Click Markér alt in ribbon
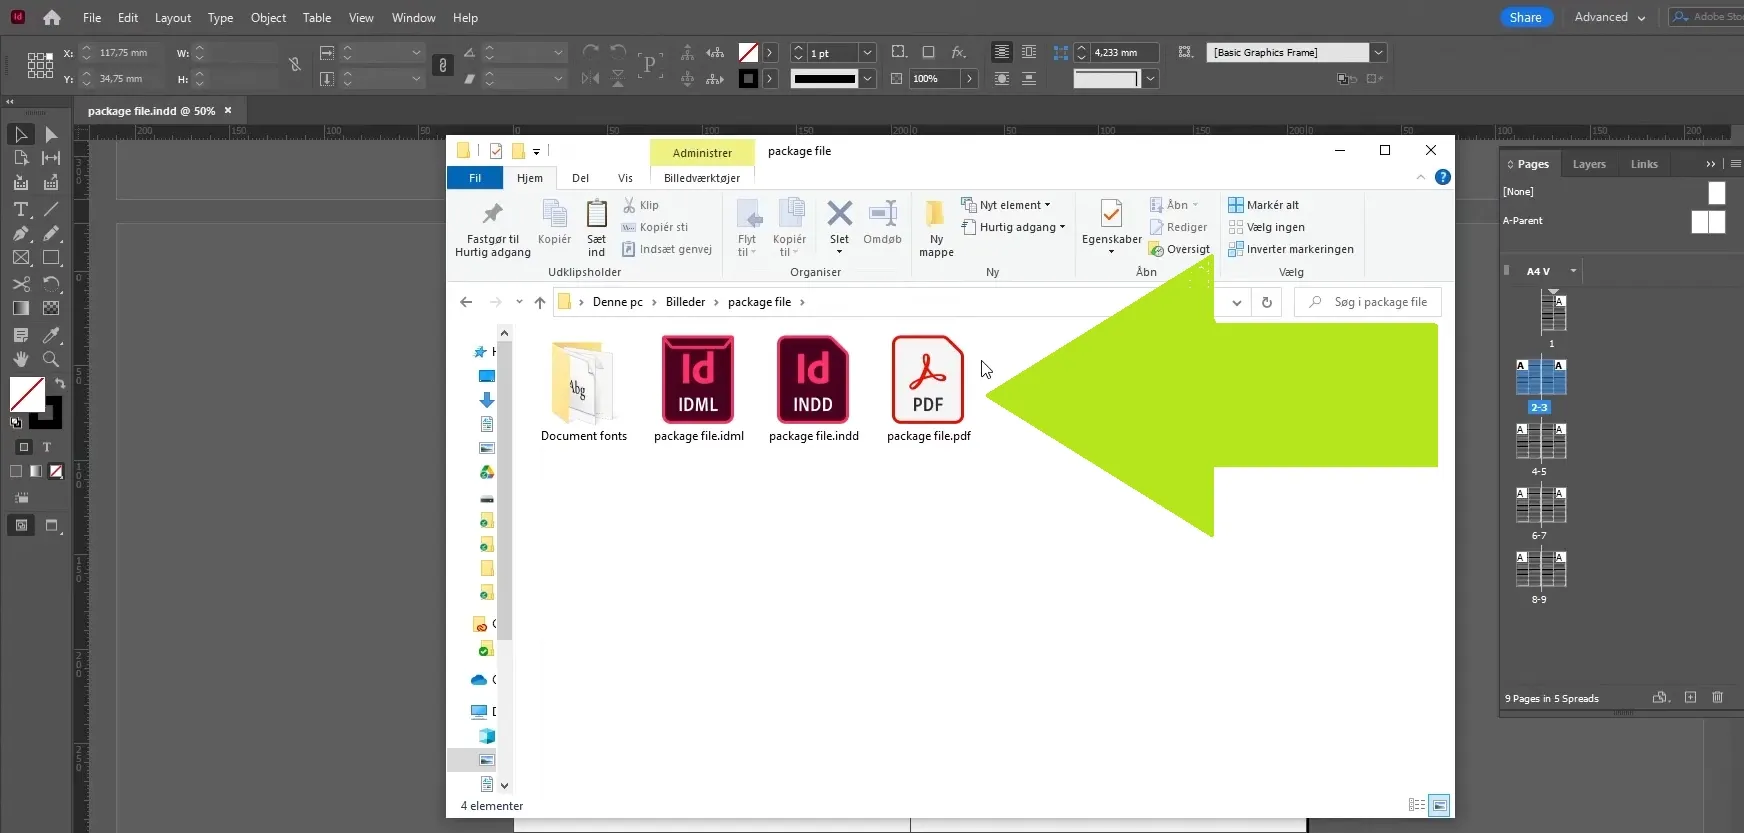 pyautogui.click(x=1264, y=205)
